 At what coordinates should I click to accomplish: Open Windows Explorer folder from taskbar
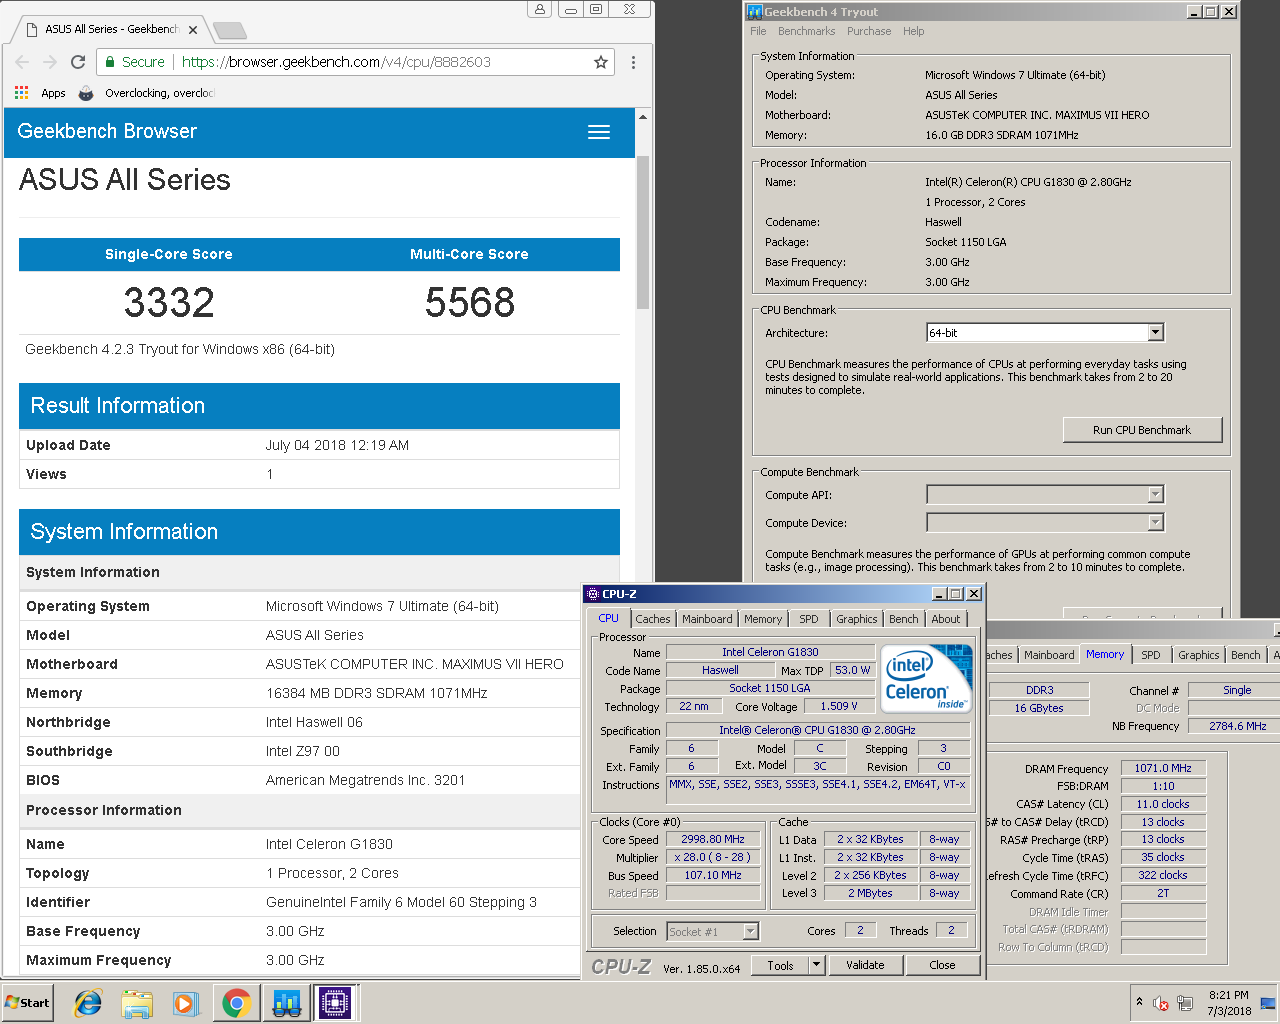[x=137, y=1003]
